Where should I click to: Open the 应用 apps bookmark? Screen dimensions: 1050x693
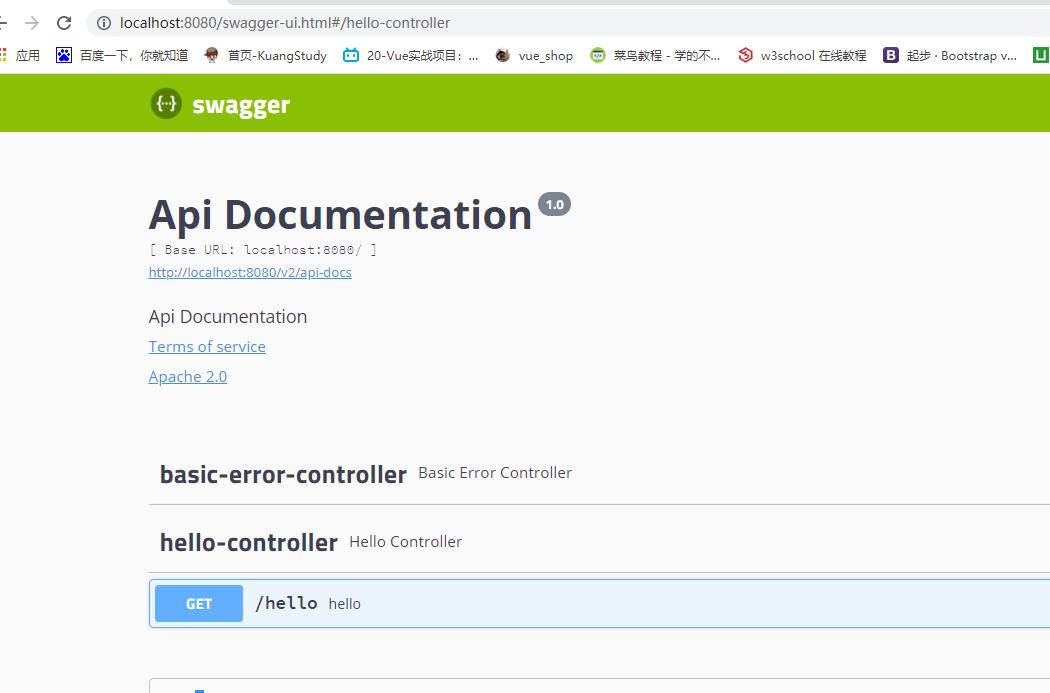click(20, 56)
